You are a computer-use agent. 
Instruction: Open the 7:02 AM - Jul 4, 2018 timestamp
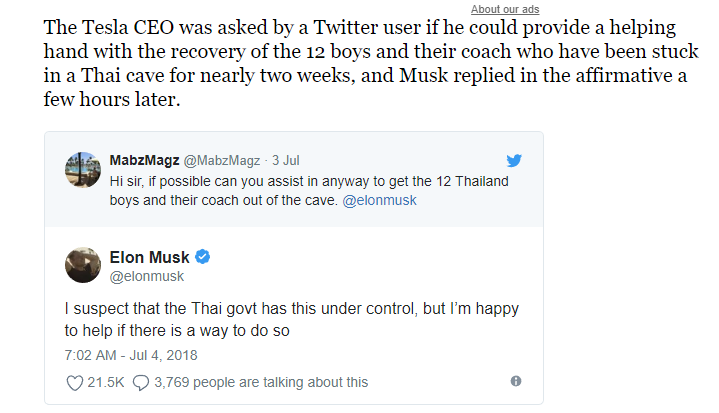tap(131, 355)
